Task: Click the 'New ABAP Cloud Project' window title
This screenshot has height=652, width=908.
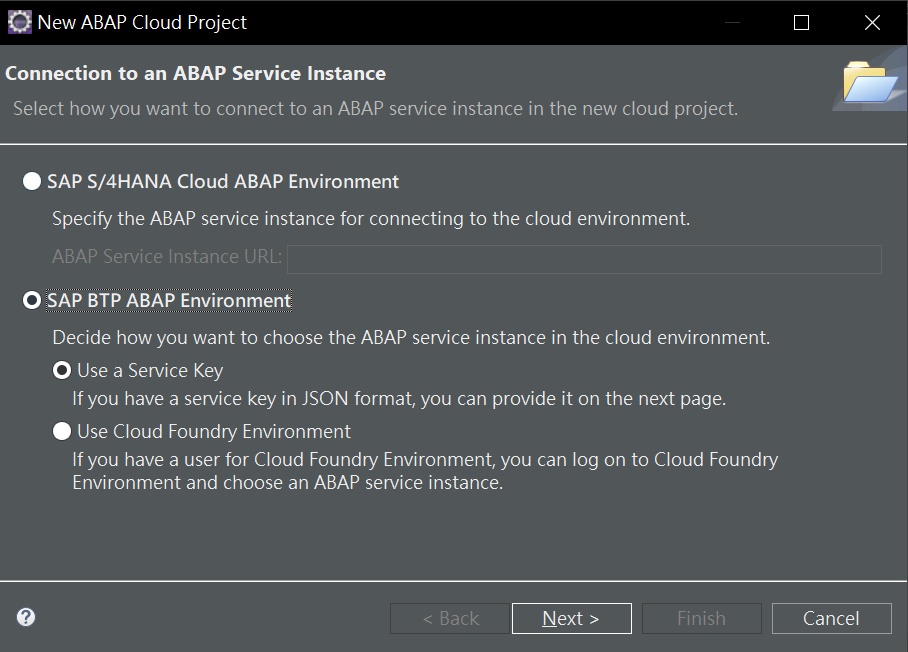Action: [x=142, y=22]
